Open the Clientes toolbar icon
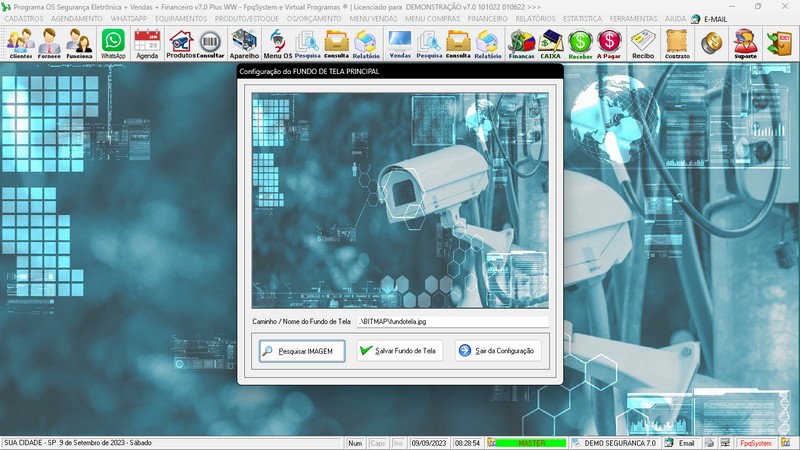The image size is (800, 450). [20, 43]
